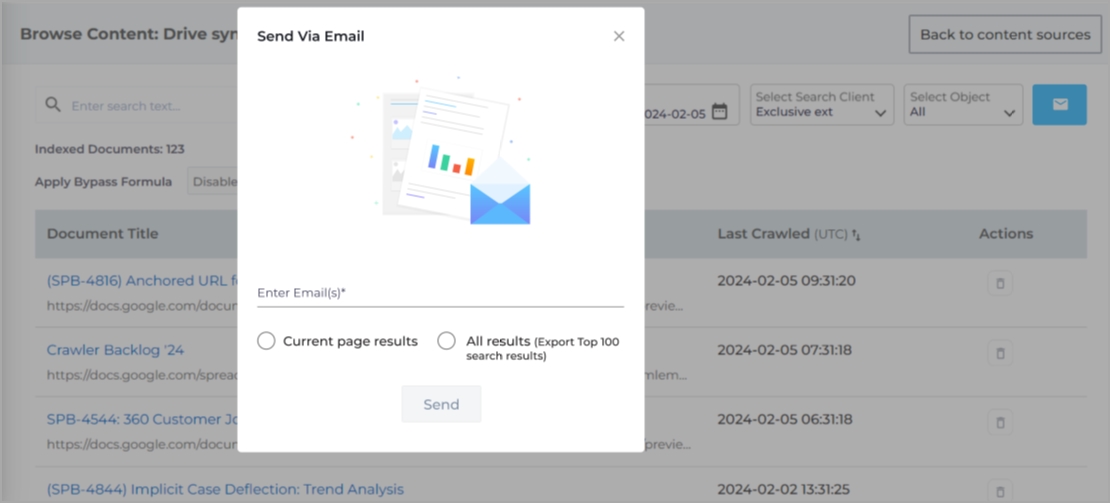Image resolution: width=1110 pixels, height=503 pixels.
Task: Open the Apply Bypass Formula dropdown
Action: 212,182
